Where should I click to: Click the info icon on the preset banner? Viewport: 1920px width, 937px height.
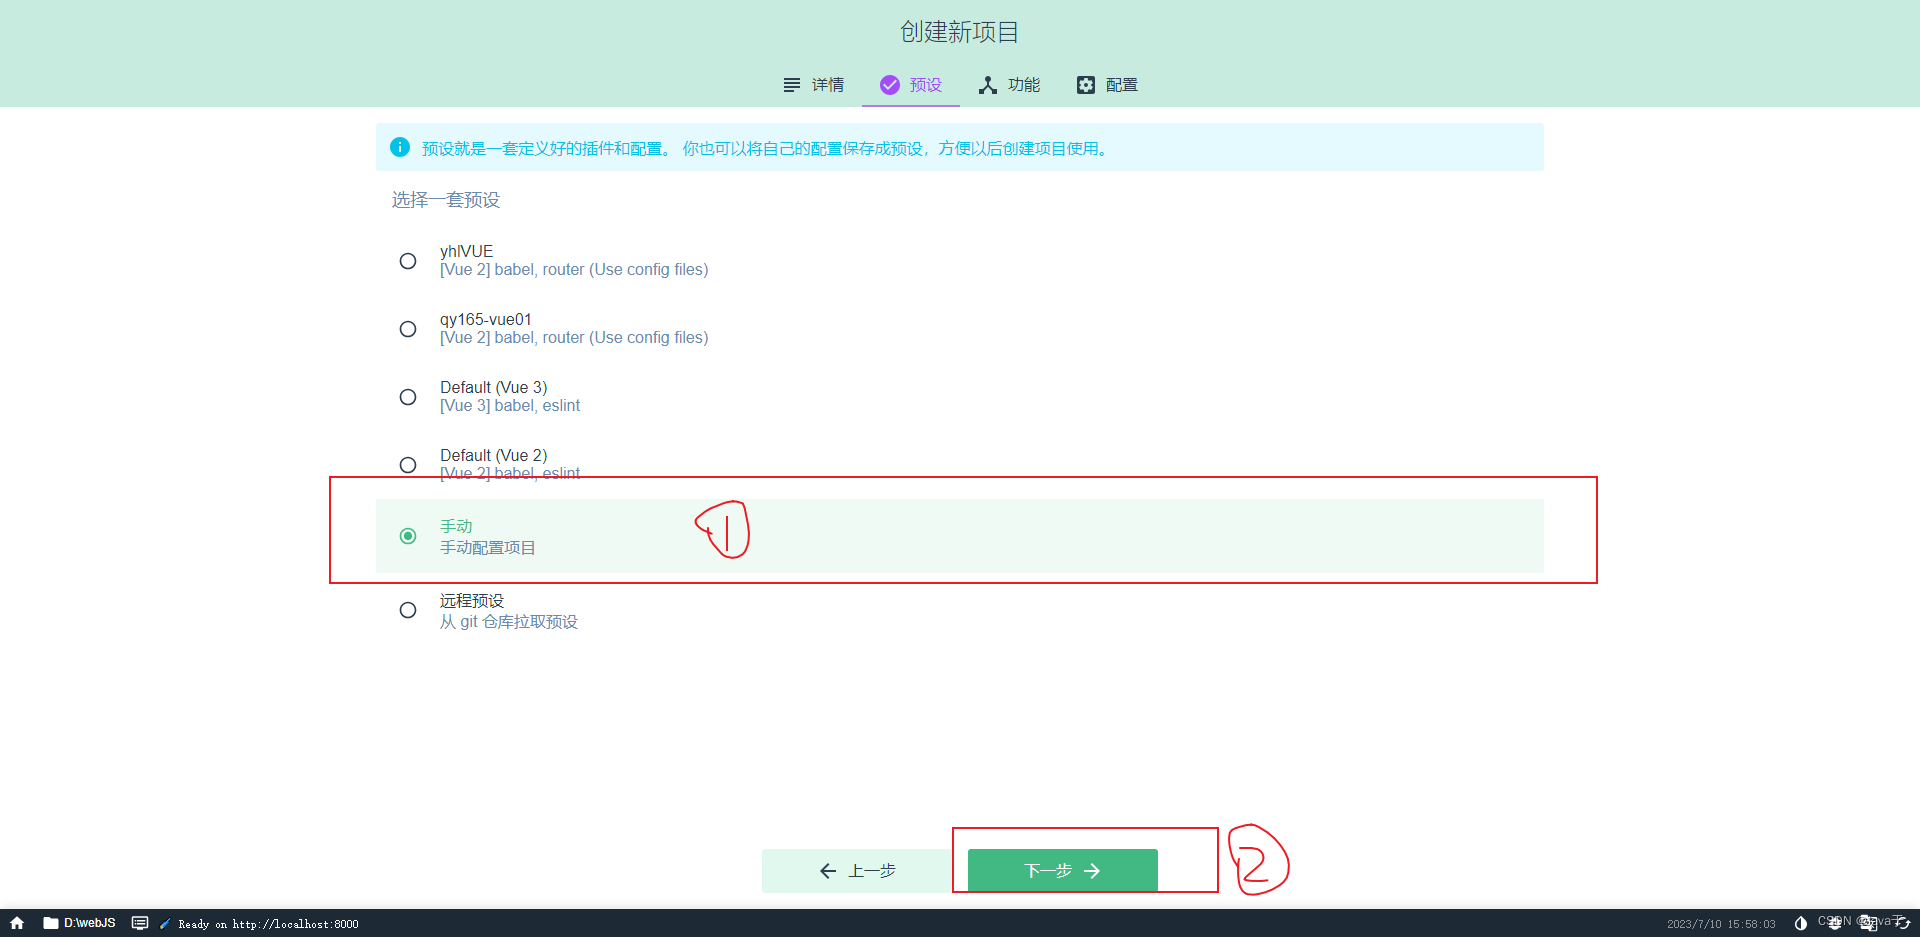point(399,147)
